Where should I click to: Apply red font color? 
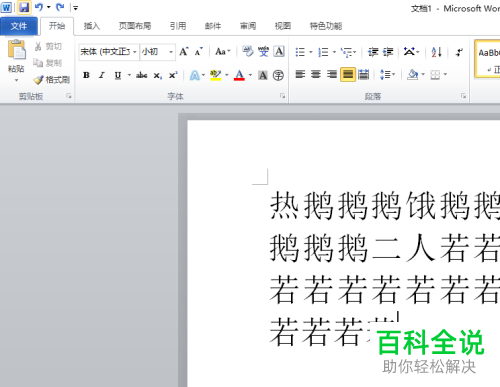(x=239, y=75)
